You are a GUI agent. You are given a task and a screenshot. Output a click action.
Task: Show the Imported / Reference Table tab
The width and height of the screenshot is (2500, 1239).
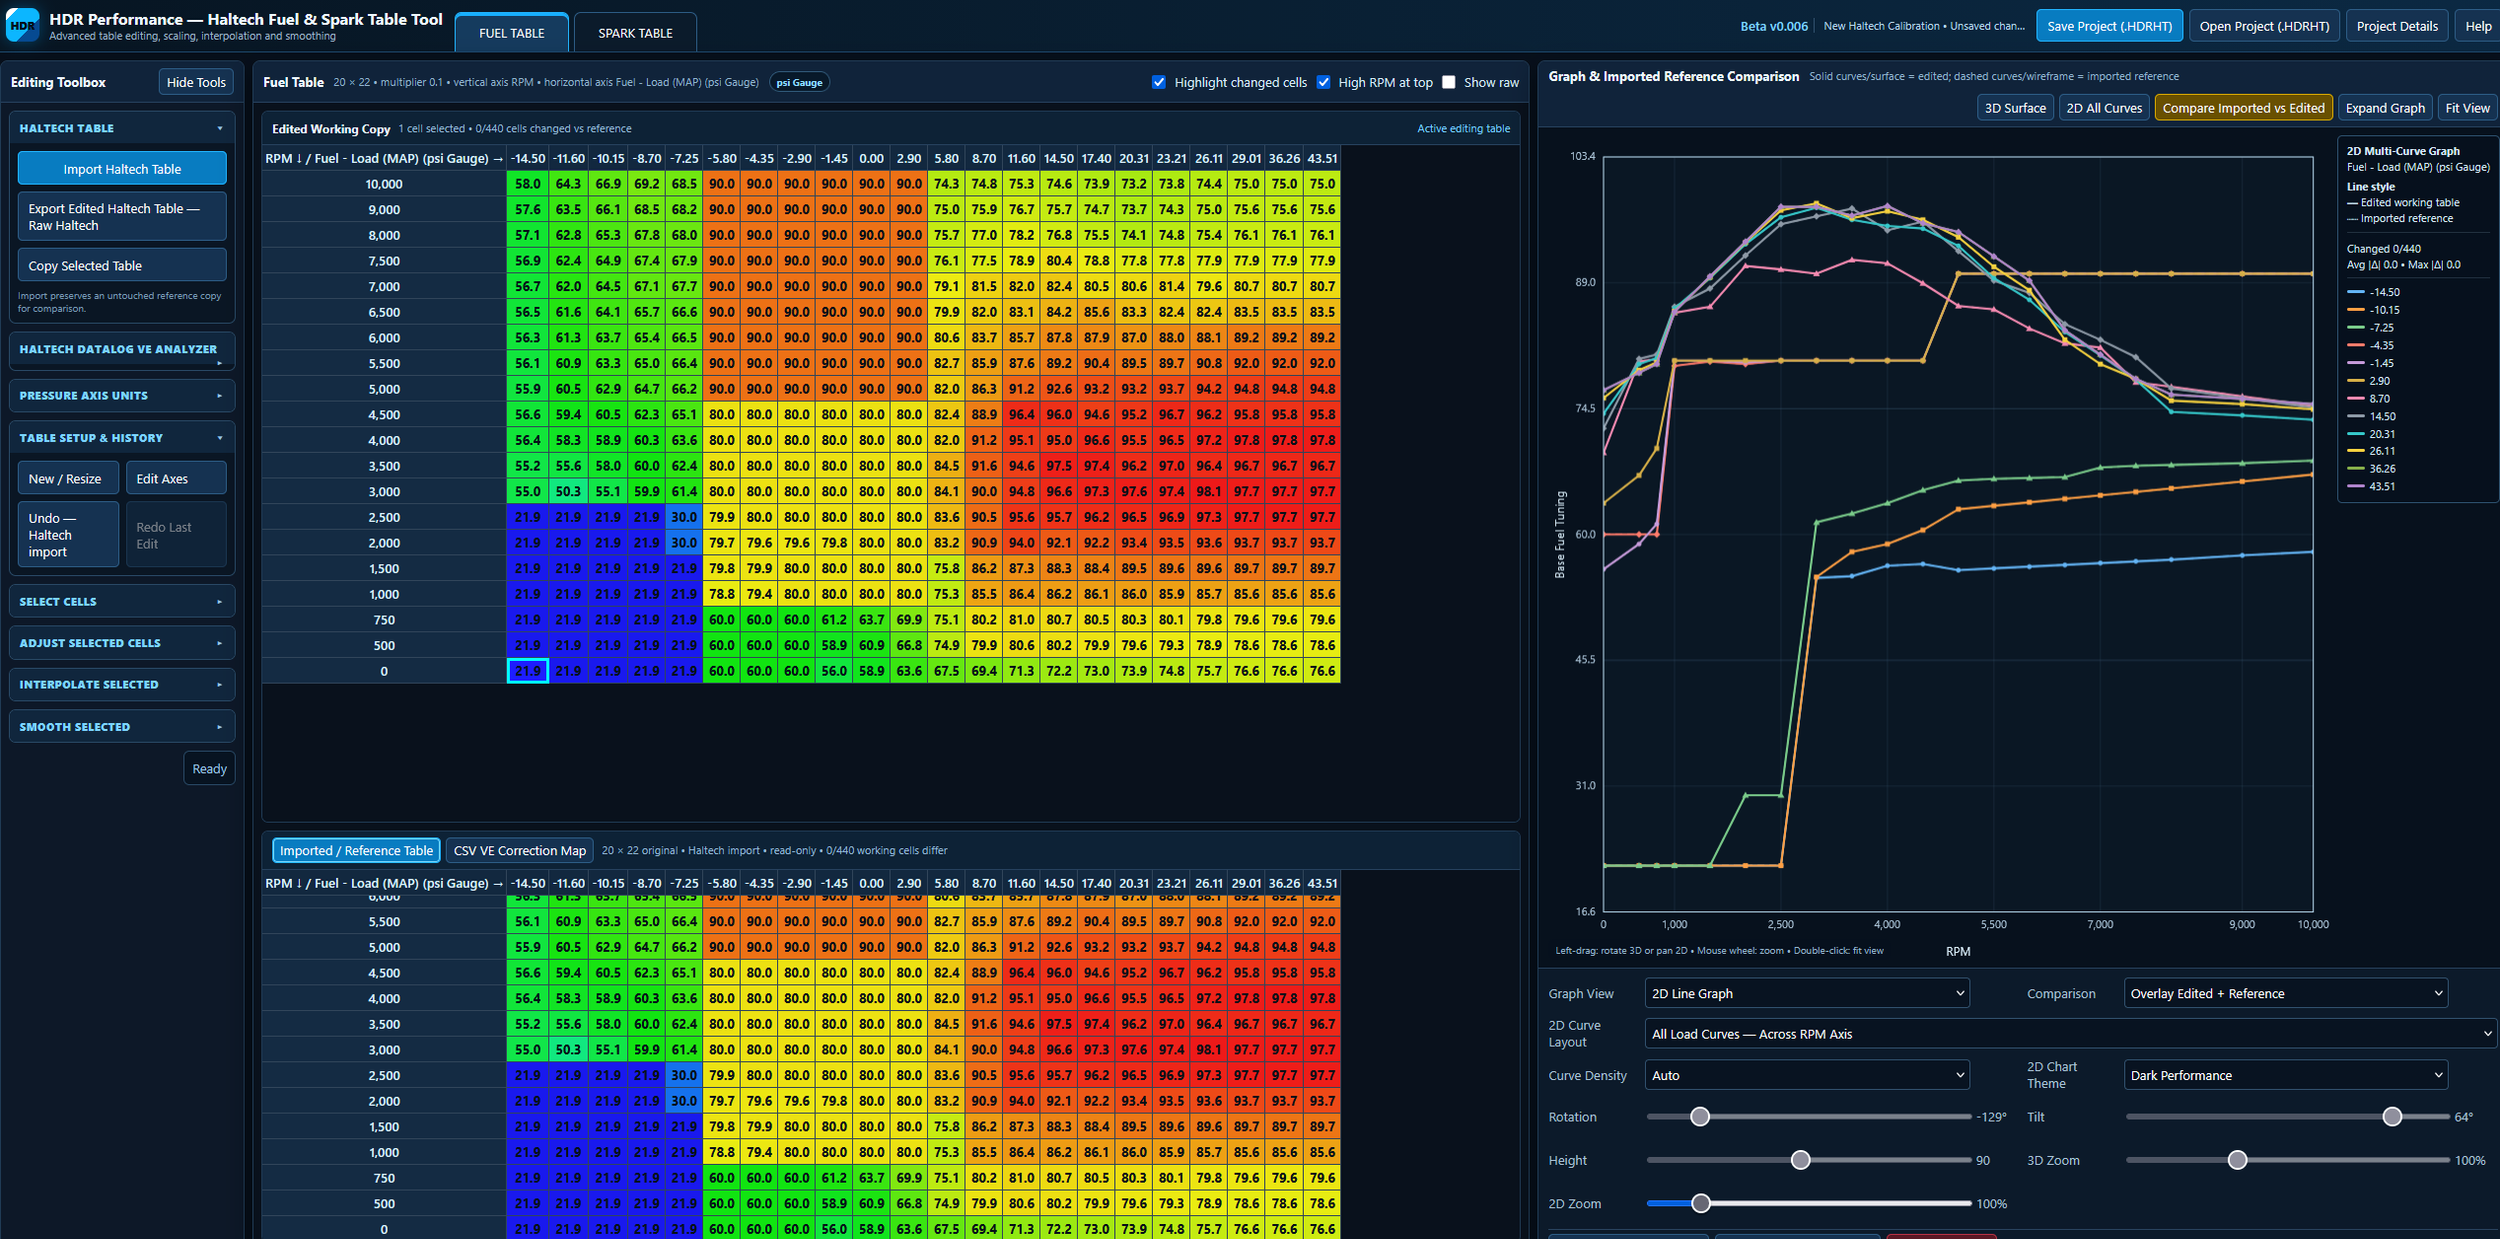(x=356, y=850)
